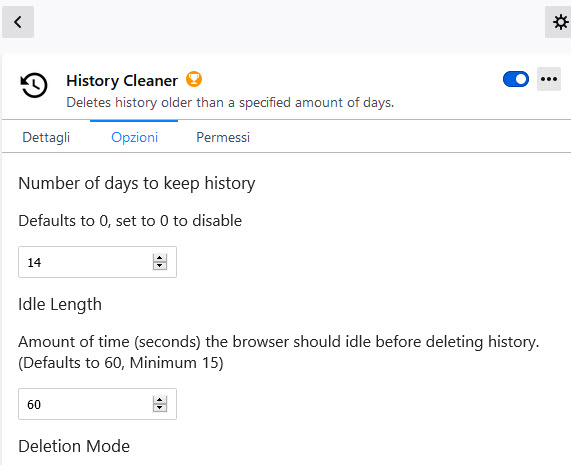Decrease days to keep history with down arrow
The height and width of the screenshot is (465, 571).
point(160,266)
